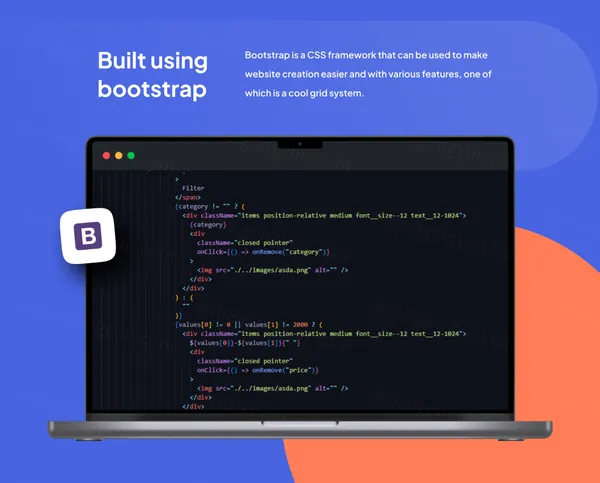Click the ${values[0]}-${values[1]} template line
The height and width of the screenshot is (483, 600).
tap(238, 342)
